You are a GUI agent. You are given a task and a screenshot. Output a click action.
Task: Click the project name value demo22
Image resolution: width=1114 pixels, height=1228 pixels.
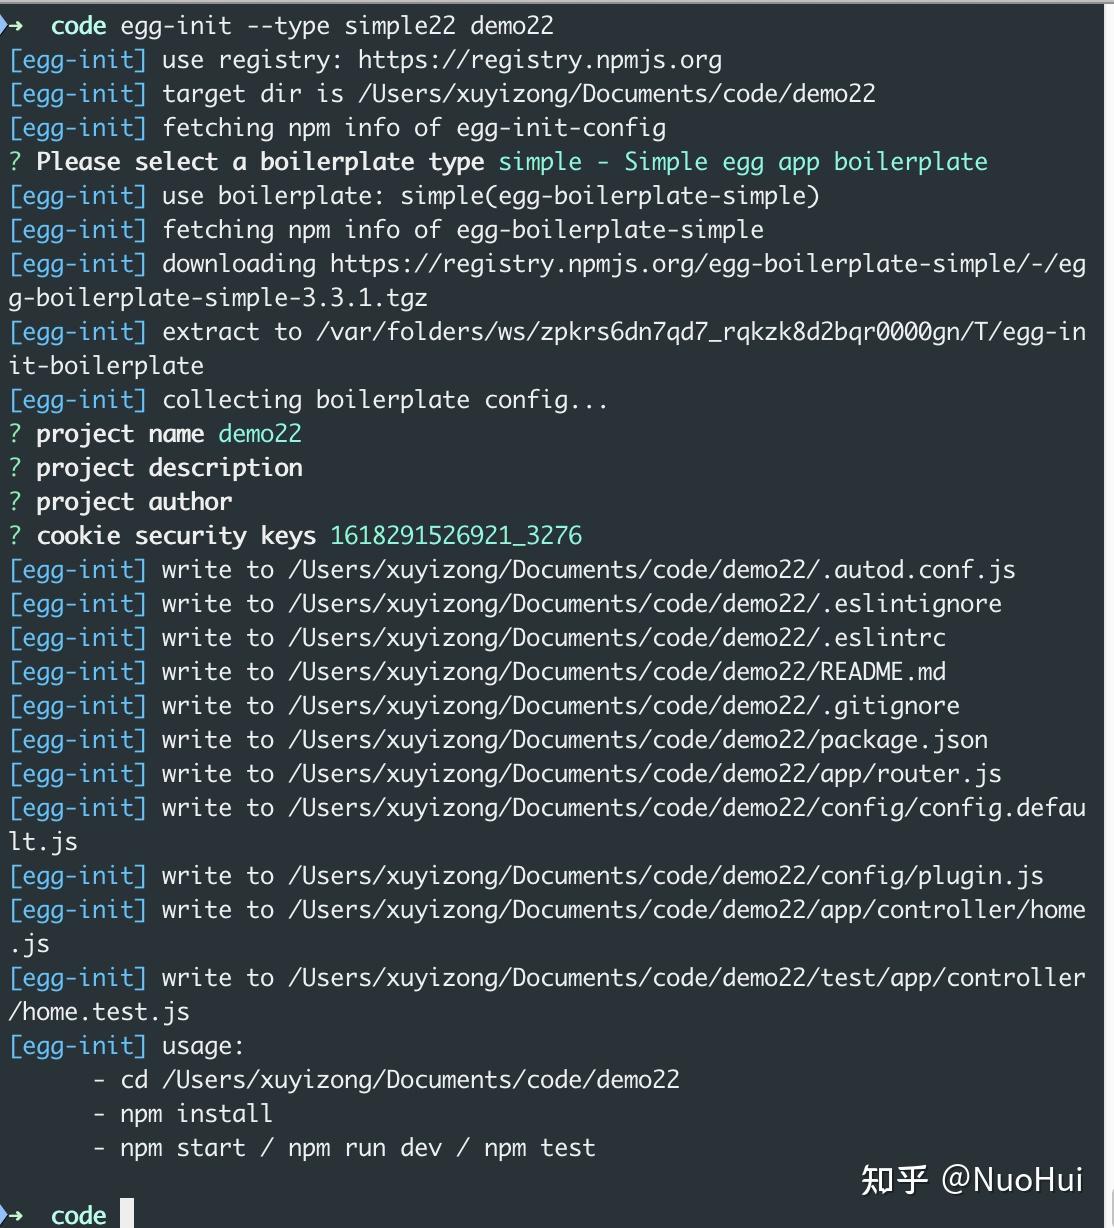pos(260,434)
